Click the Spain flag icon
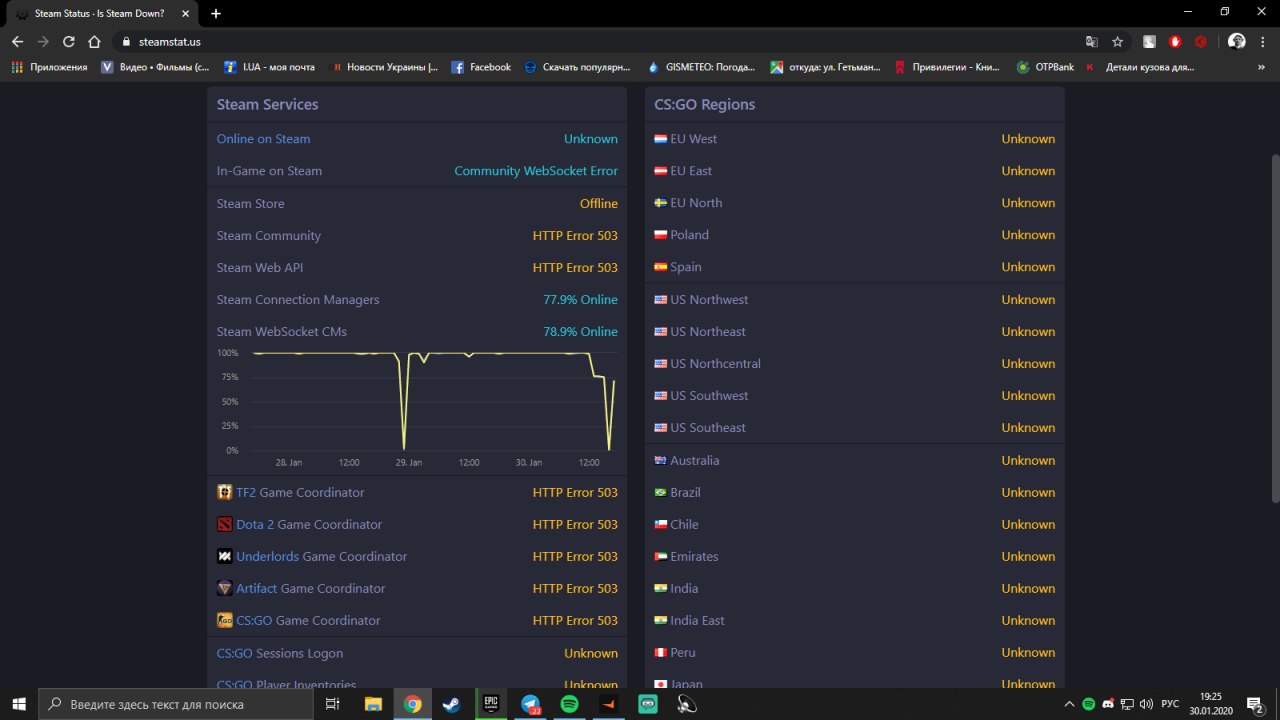Screen dimensions: 1280x720 click(x=660, y=267)
